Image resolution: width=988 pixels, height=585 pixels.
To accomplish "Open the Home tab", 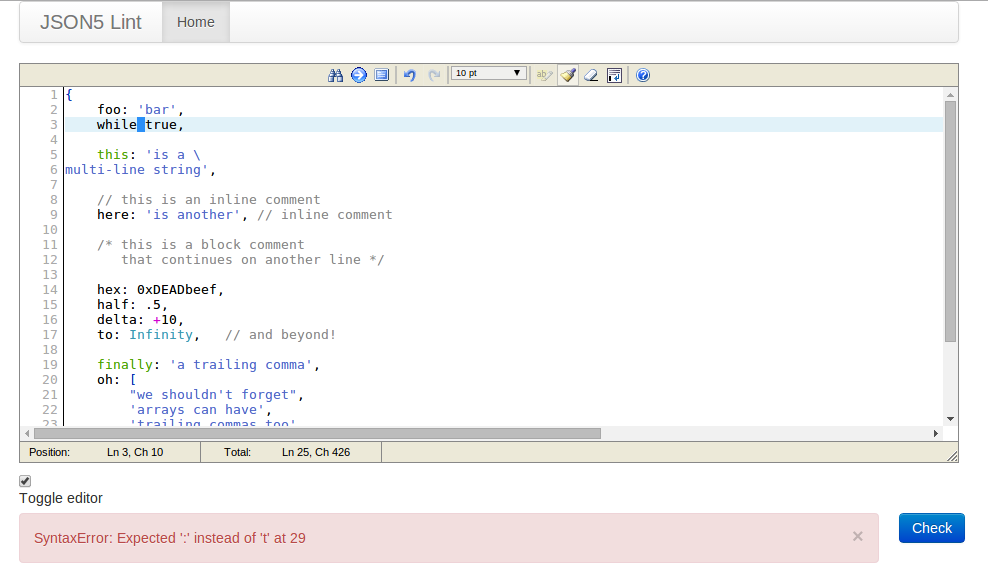I will (x=195, y=22).
